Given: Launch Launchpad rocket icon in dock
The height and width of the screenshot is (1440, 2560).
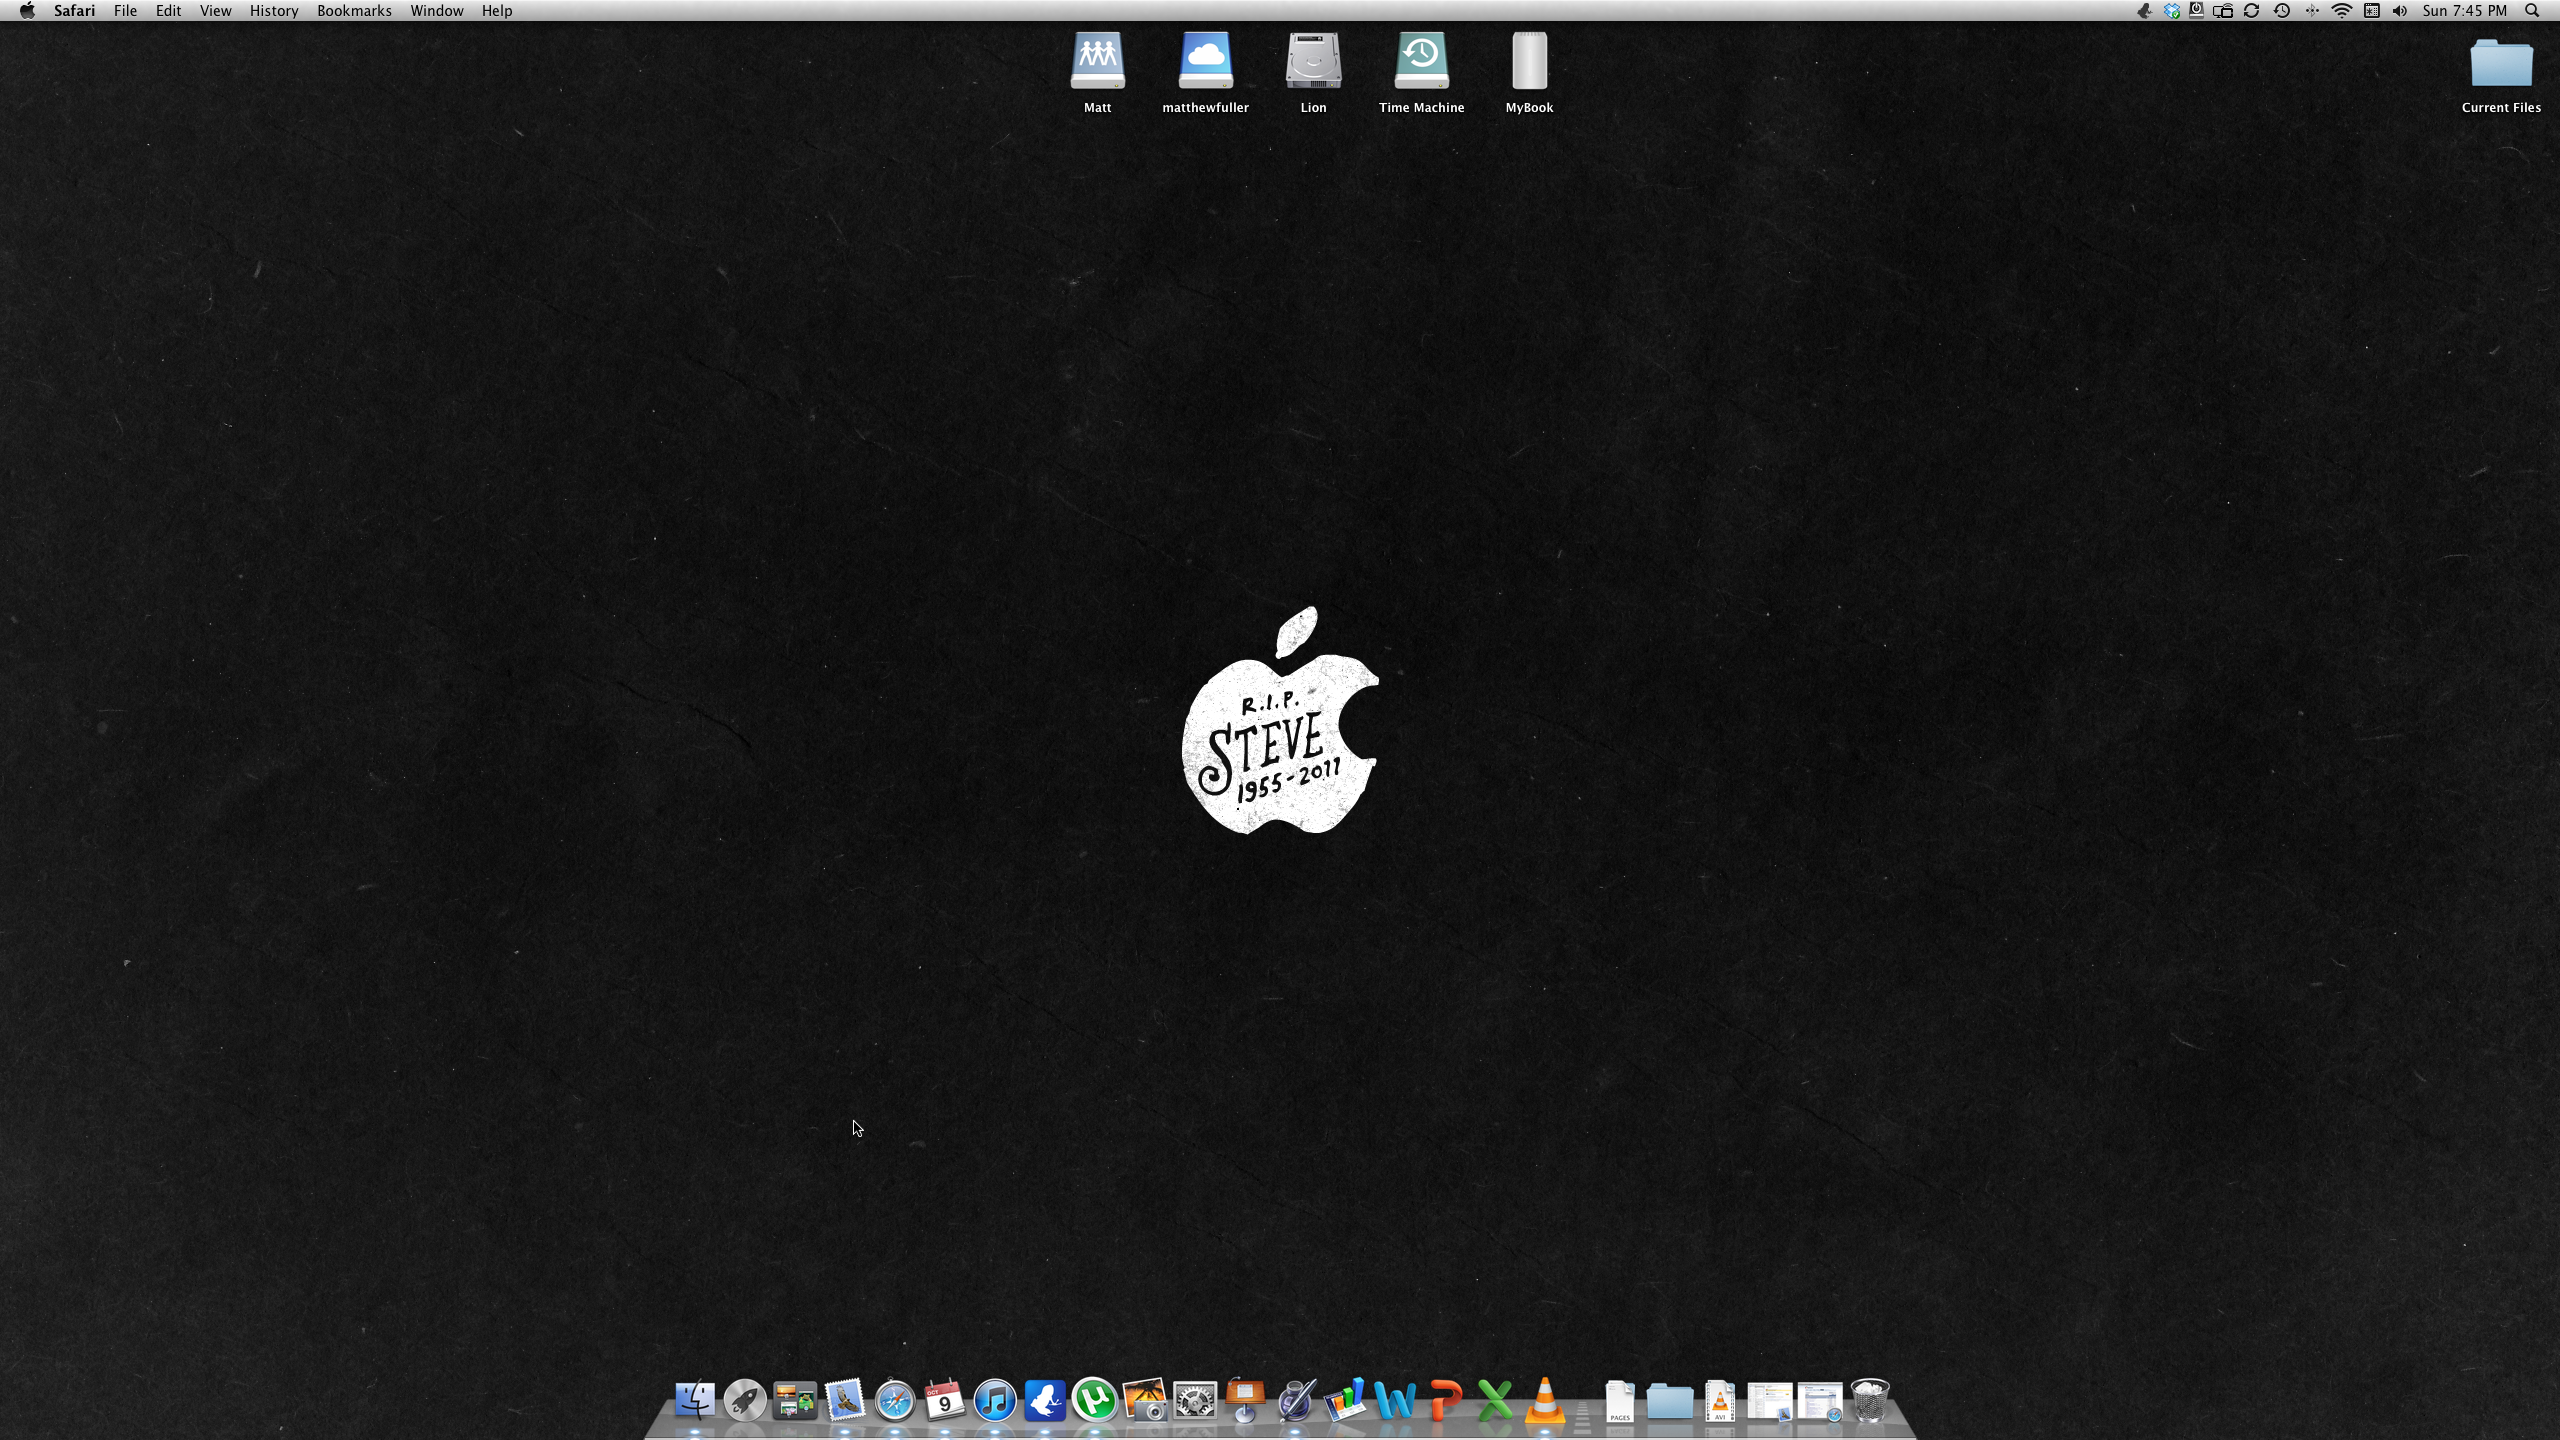Looking at the screenshot, I should point(744,1400).
